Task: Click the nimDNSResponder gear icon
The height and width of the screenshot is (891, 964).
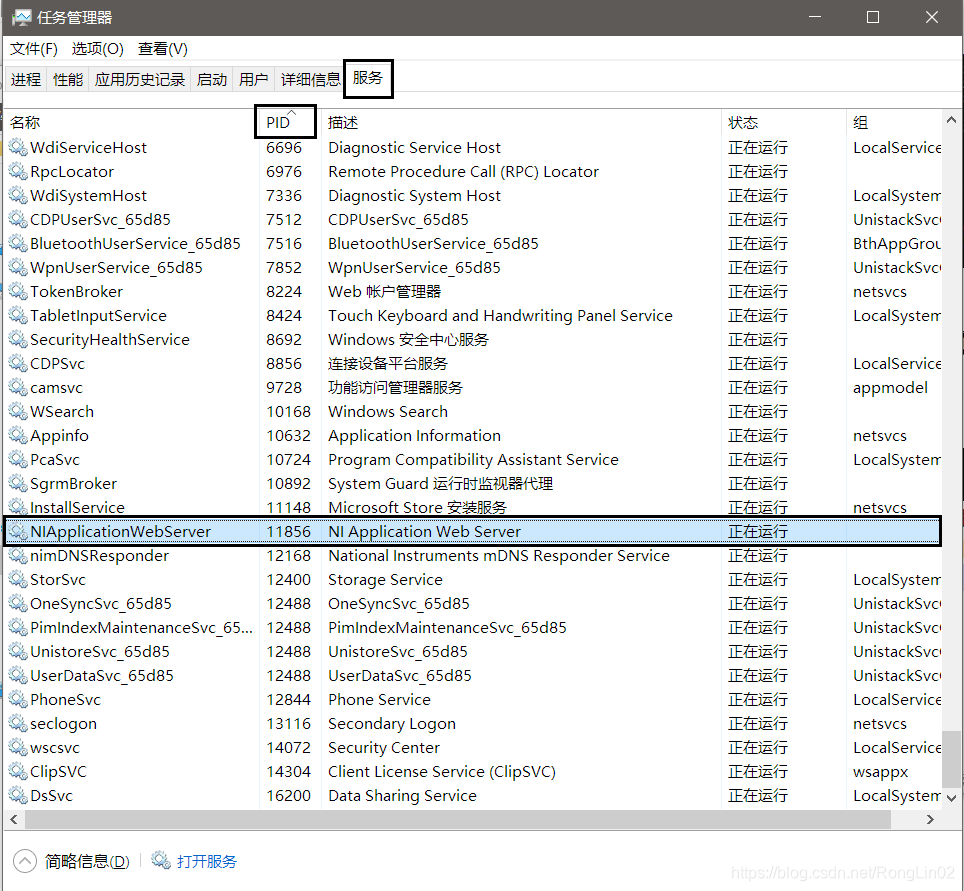Action: pos(18,555)
